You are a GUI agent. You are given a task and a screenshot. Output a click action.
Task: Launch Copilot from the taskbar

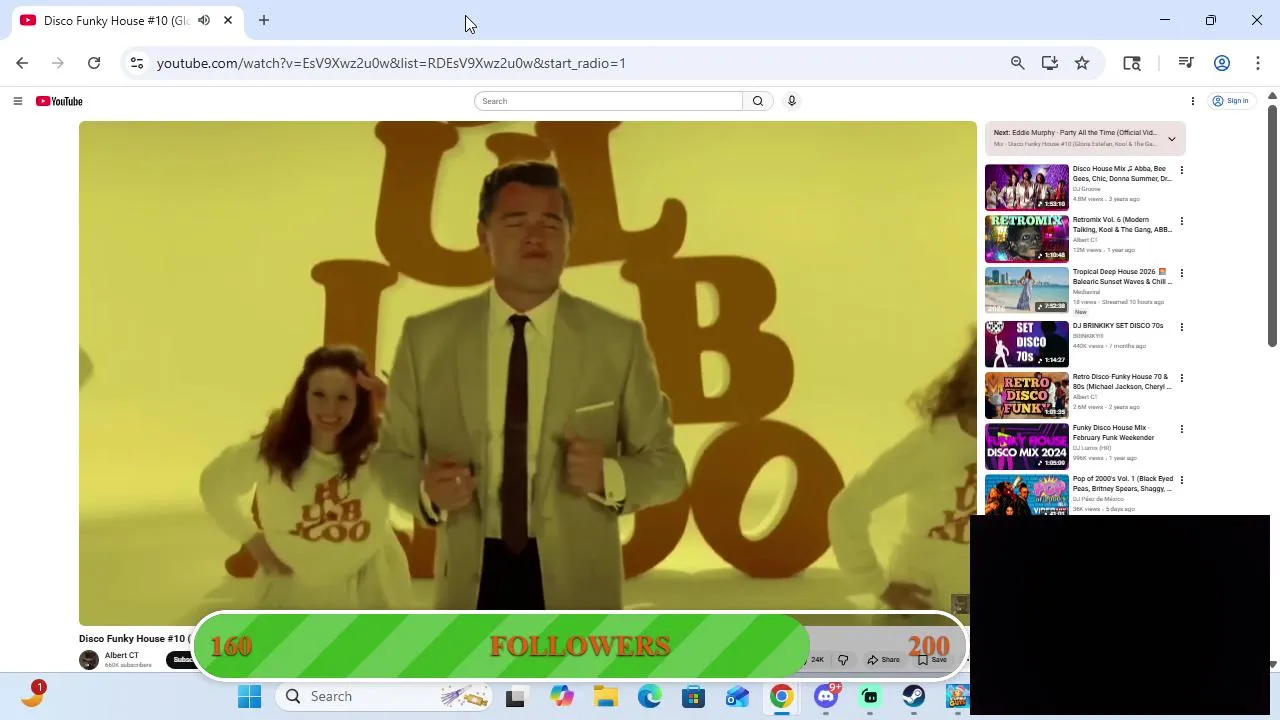click(x=562, y=696)
